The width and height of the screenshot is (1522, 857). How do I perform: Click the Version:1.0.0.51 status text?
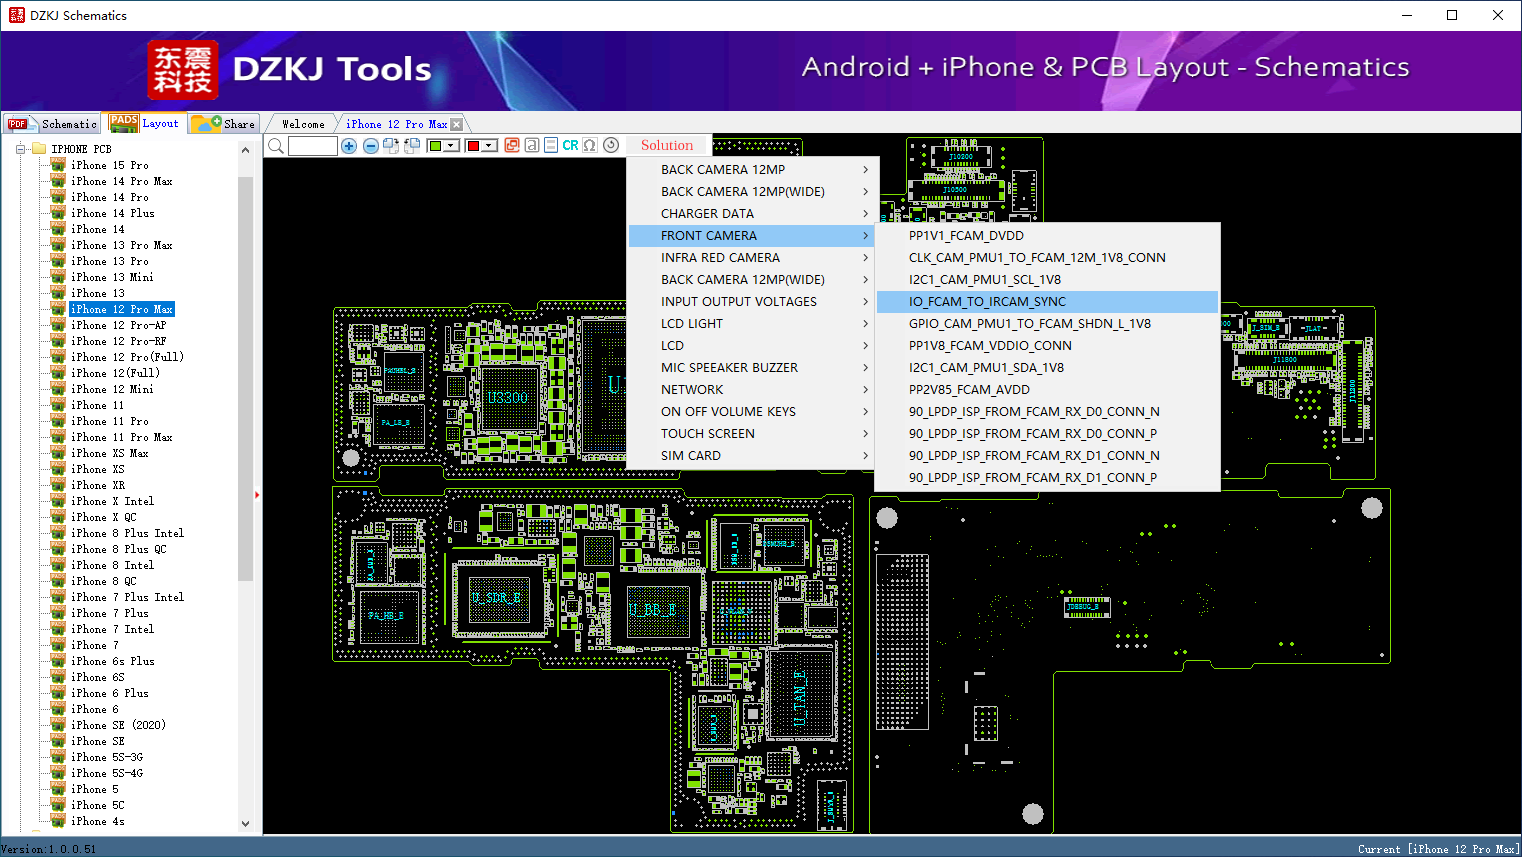click(49, 849)
